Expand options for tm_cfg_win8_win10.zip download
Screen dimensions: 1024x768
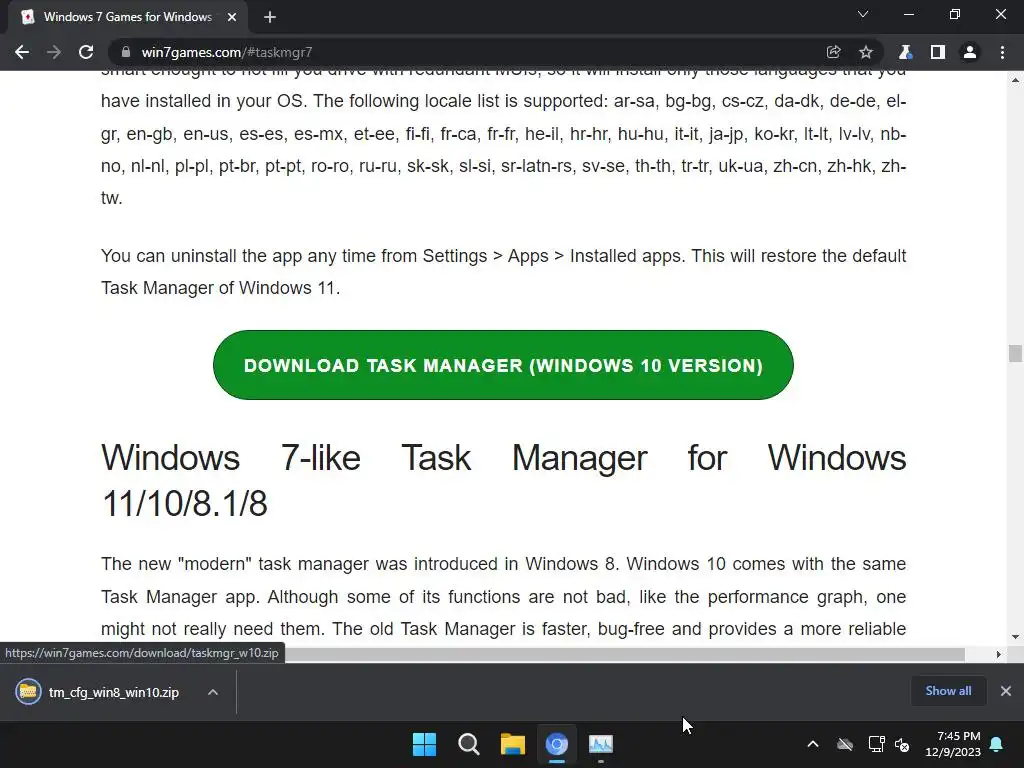point(213,692)
